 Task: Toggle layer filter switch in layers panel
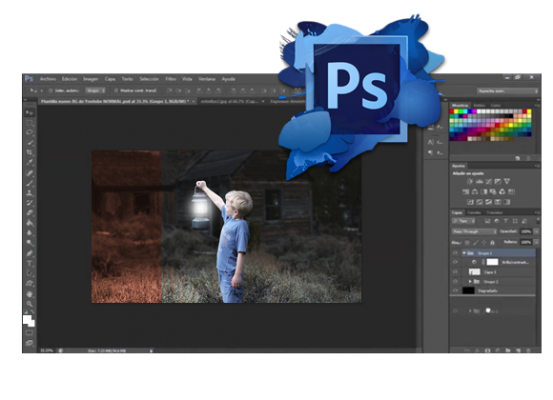pyautogui.click(x=538, y=221)
